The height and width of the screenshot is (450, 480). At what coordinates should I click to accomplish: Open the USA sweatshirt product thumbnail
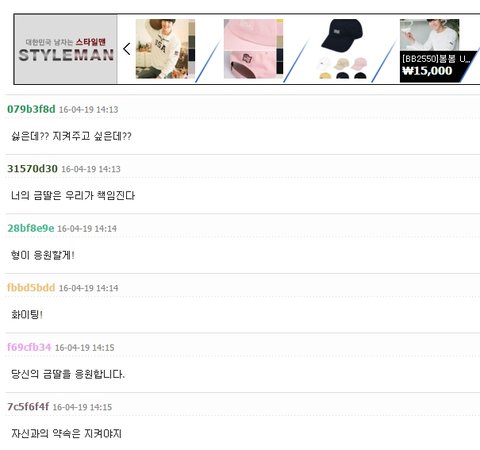point(162,49)
